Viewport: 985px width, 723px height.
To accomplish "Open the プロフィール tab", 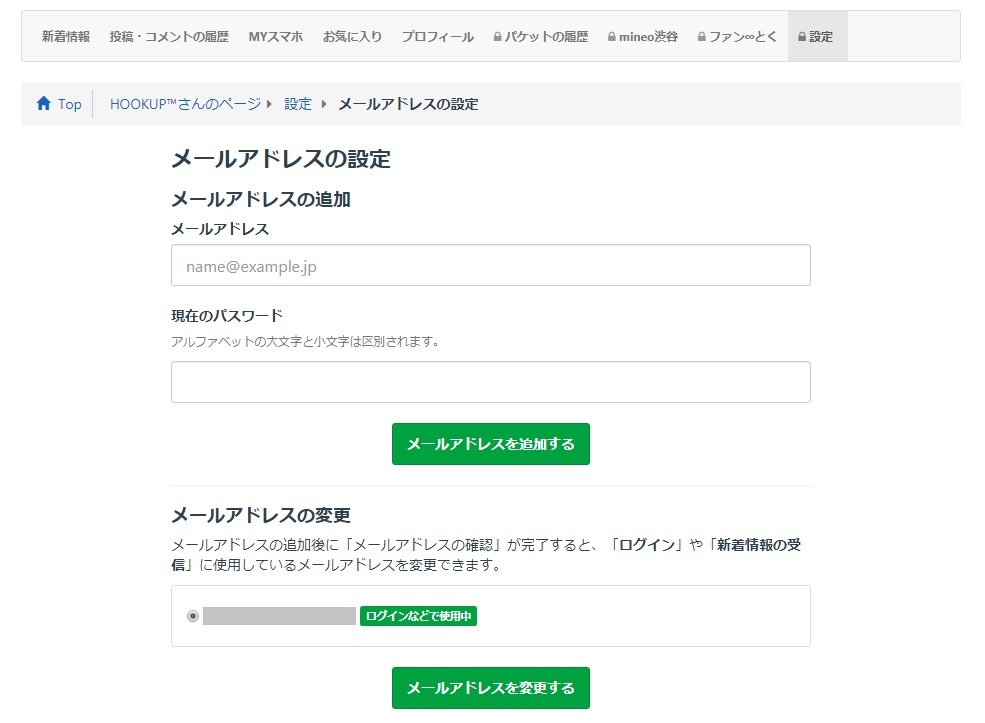I will 437,37.
